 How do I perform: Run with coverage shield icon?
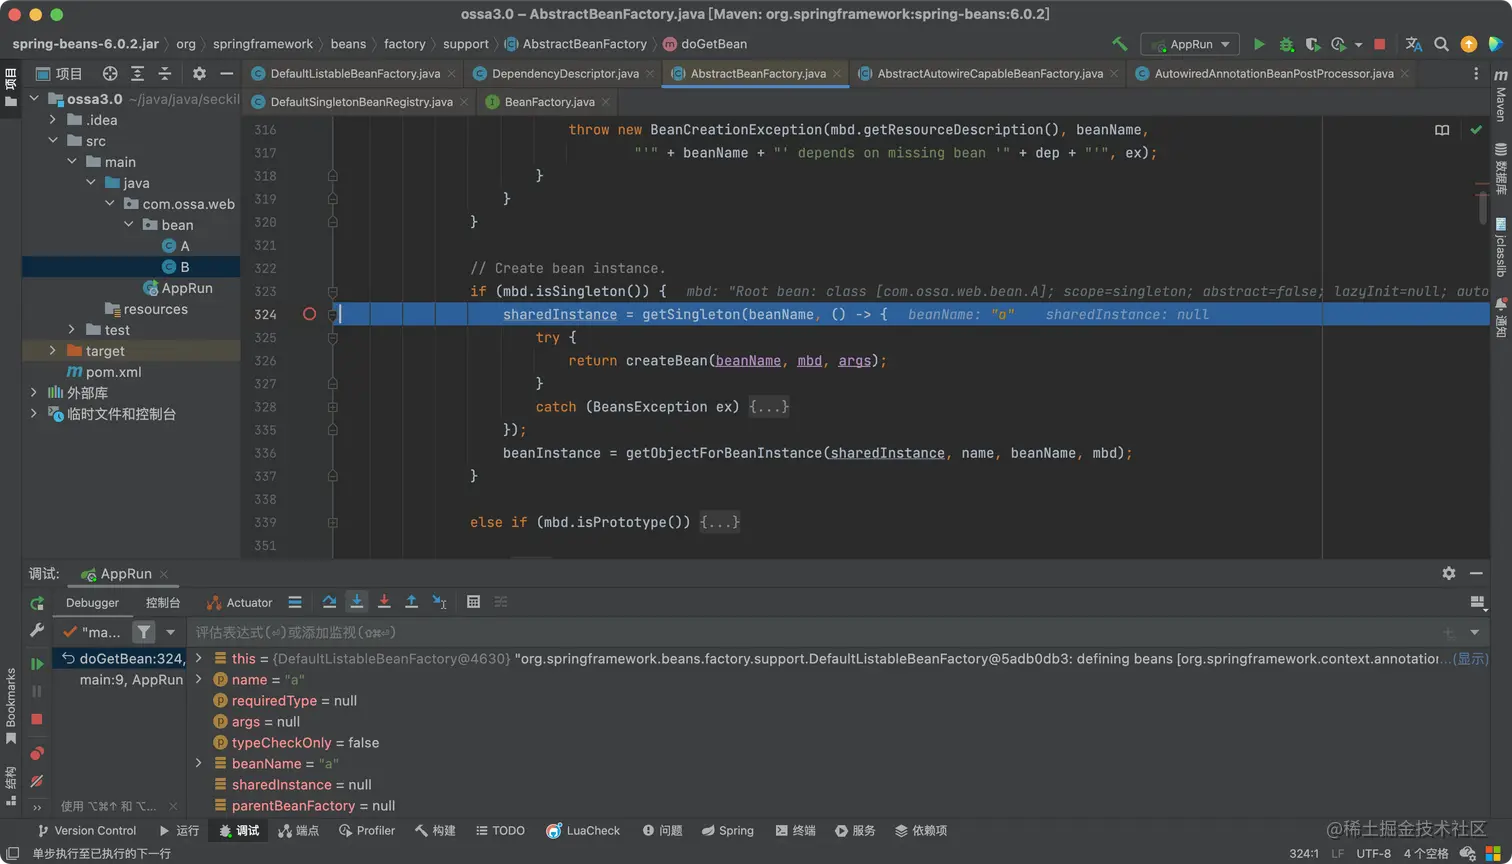1313,44
